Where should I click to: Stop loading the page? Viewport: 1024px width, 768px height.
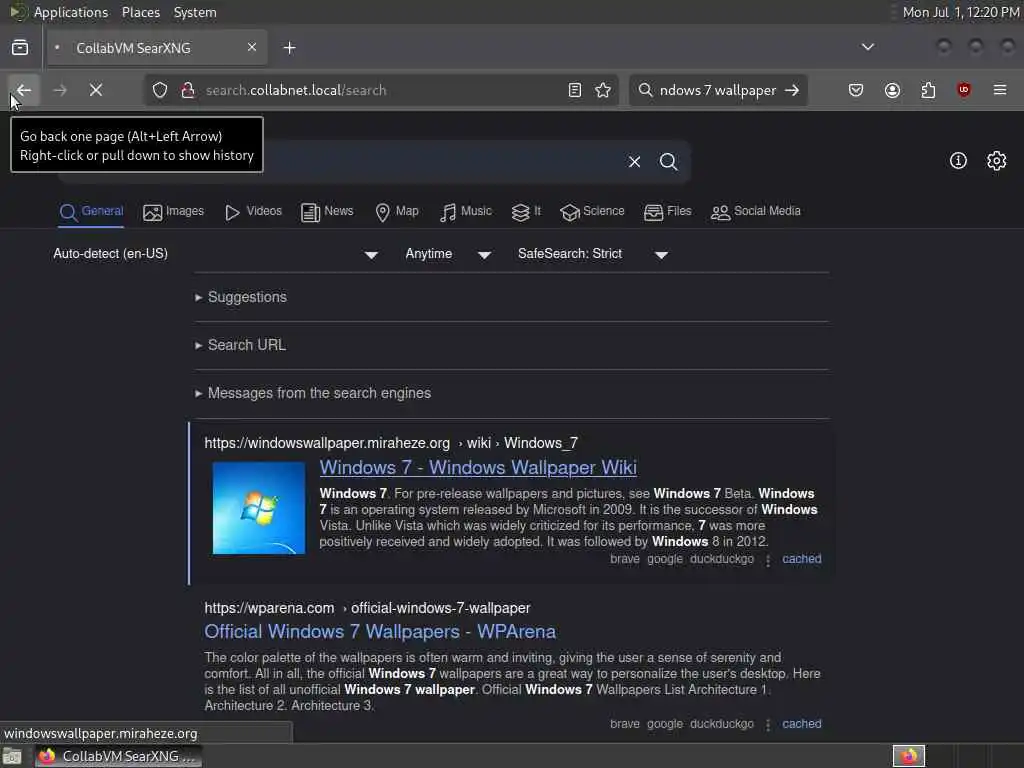(x=96, y=90)
